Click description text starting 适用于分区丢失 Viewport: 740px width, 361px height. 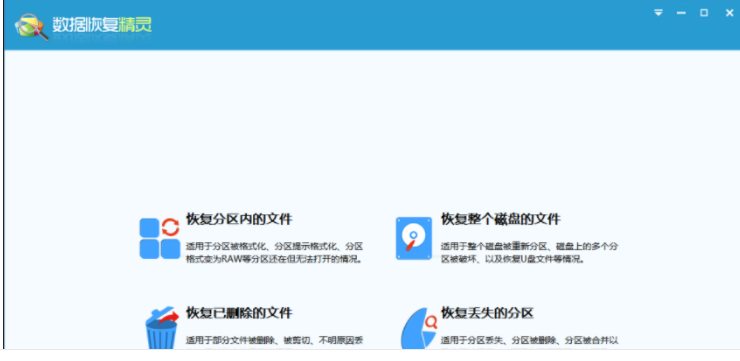(530, 341)
